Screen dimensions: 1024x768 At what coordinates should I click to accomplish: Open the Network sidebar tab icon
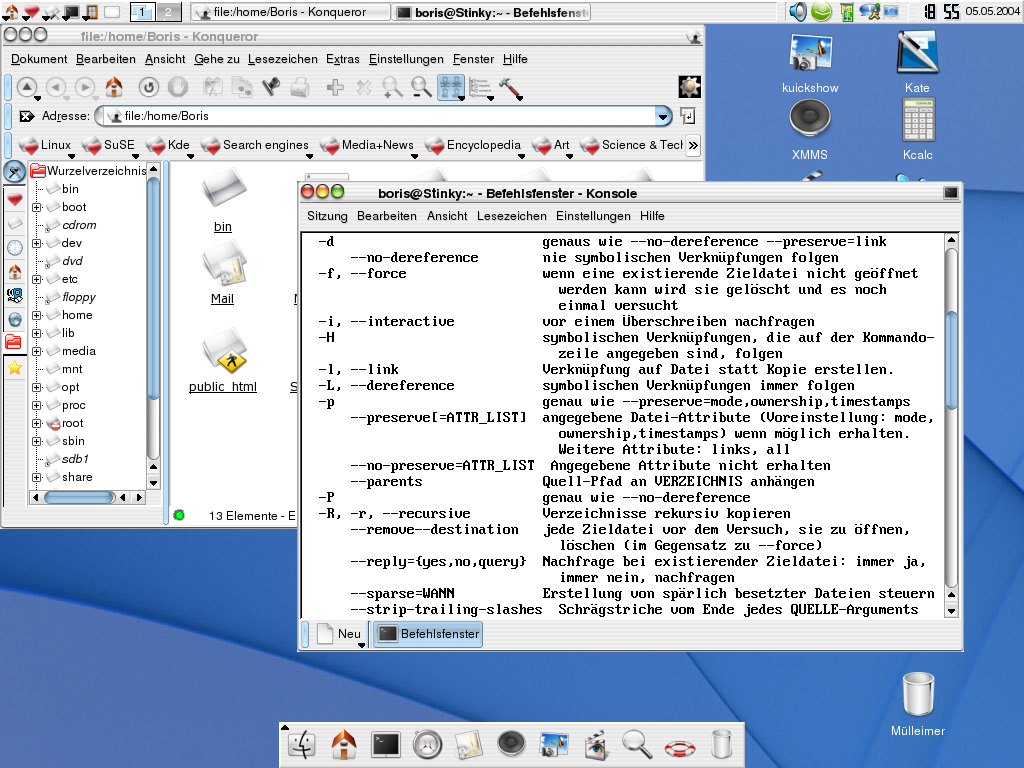pyautogui.click(x=15, y=320)
